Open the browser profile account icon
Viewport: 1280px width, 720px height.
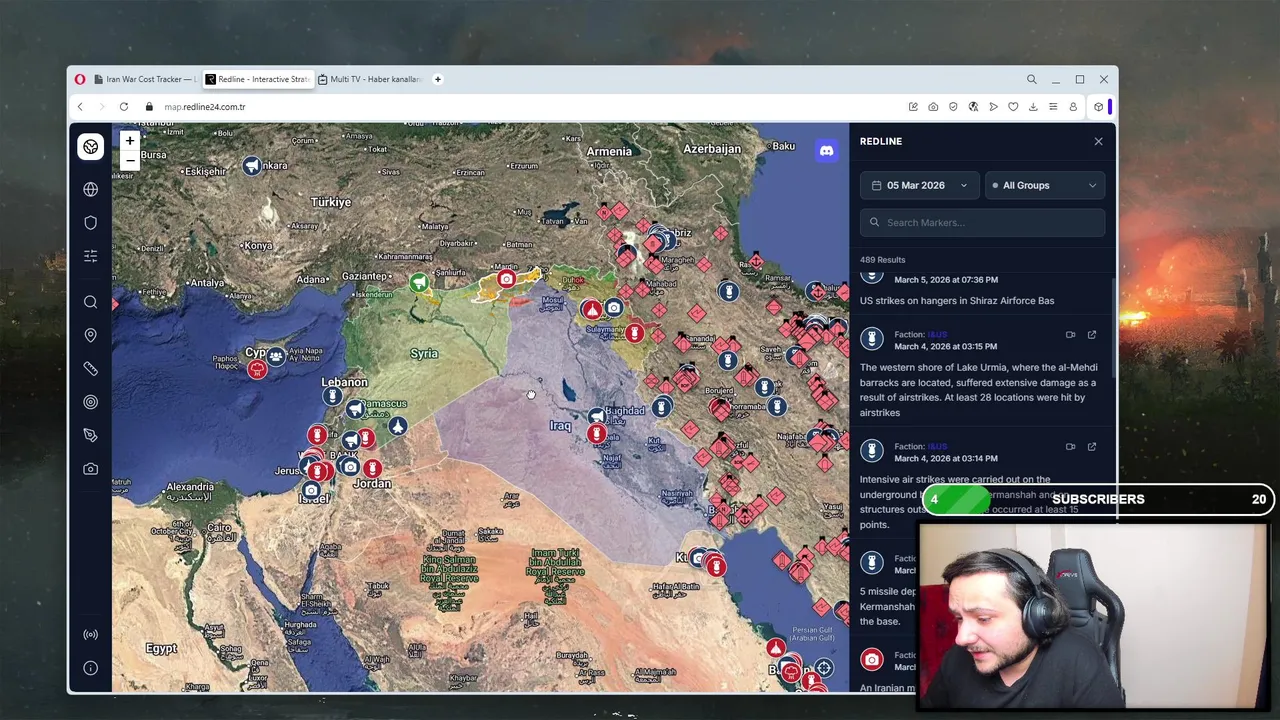1073,107
